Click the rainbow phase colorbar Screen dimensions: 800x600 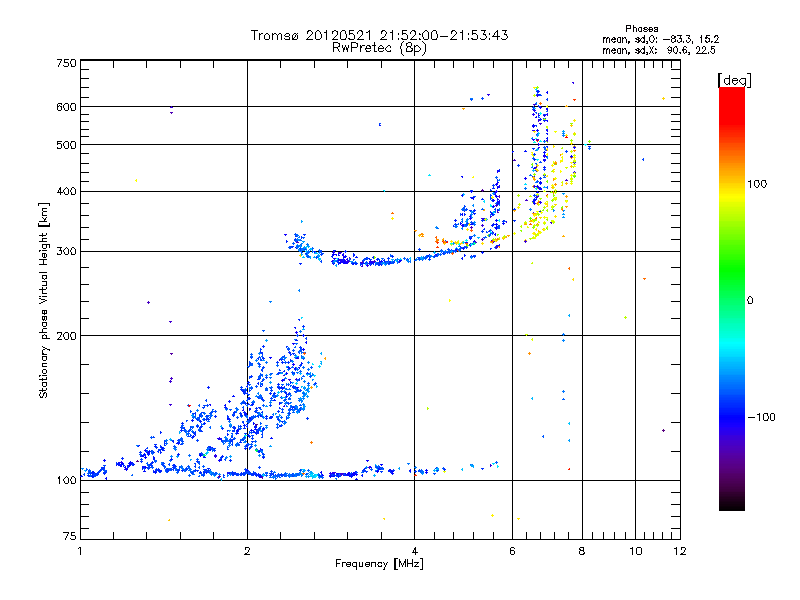point(732,299)
